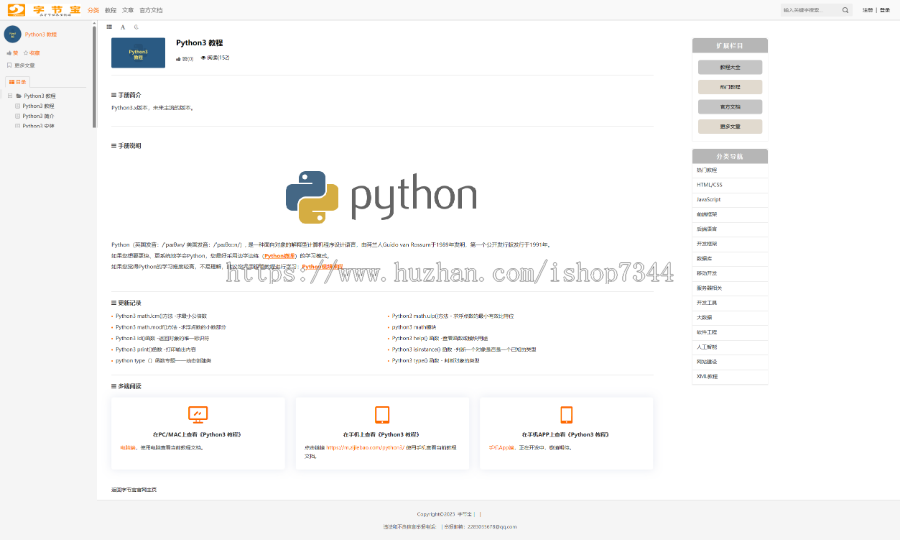Click the orange 电脑端 link in the PC card
900x540 pixels.
(x=128, y=448)
